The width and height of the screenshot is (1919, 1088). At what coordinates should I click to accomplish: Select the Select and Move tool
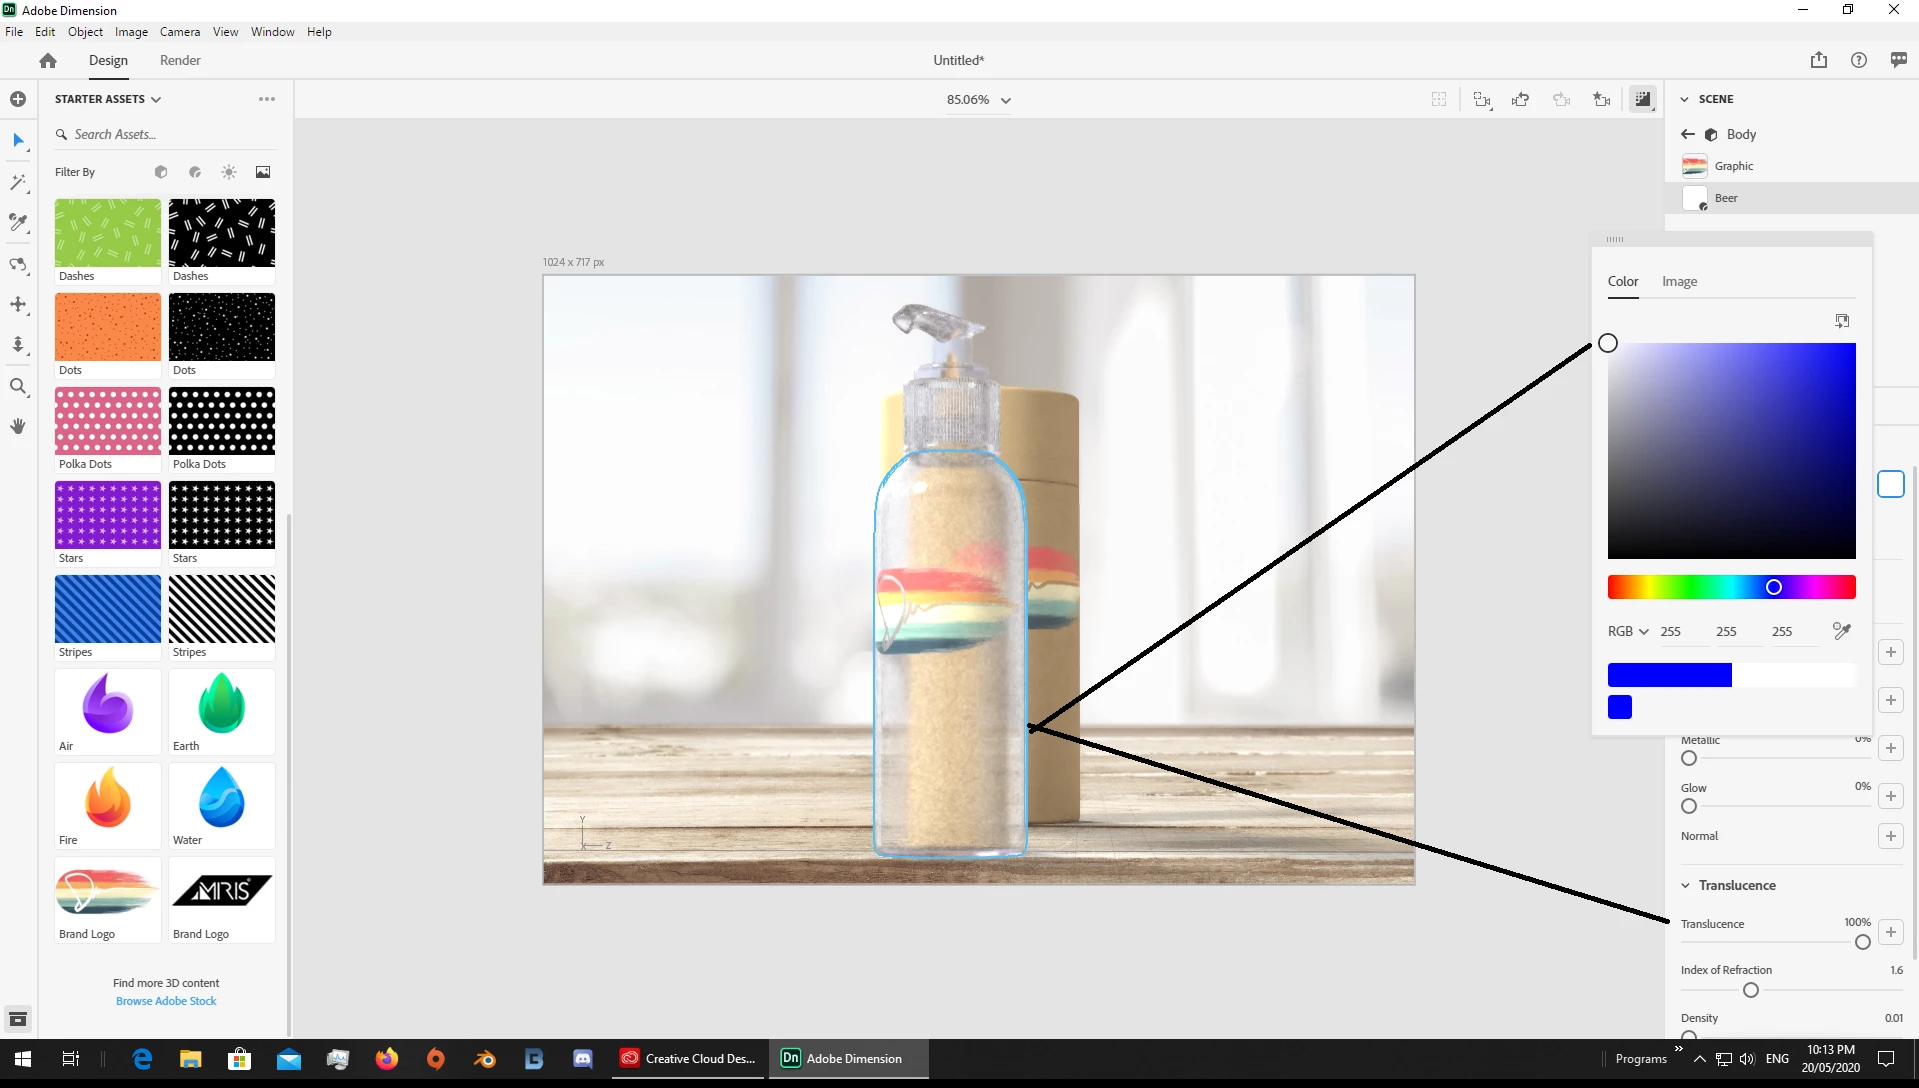click(x=18, y=140)
